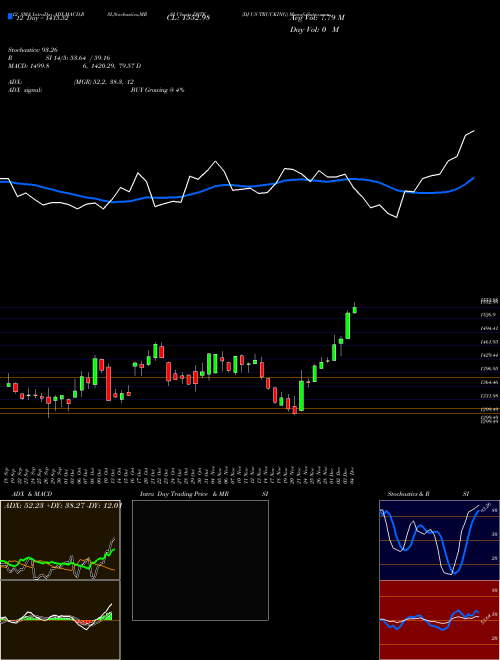Click the 1494.41 price axis label

[x=489, y=328]
